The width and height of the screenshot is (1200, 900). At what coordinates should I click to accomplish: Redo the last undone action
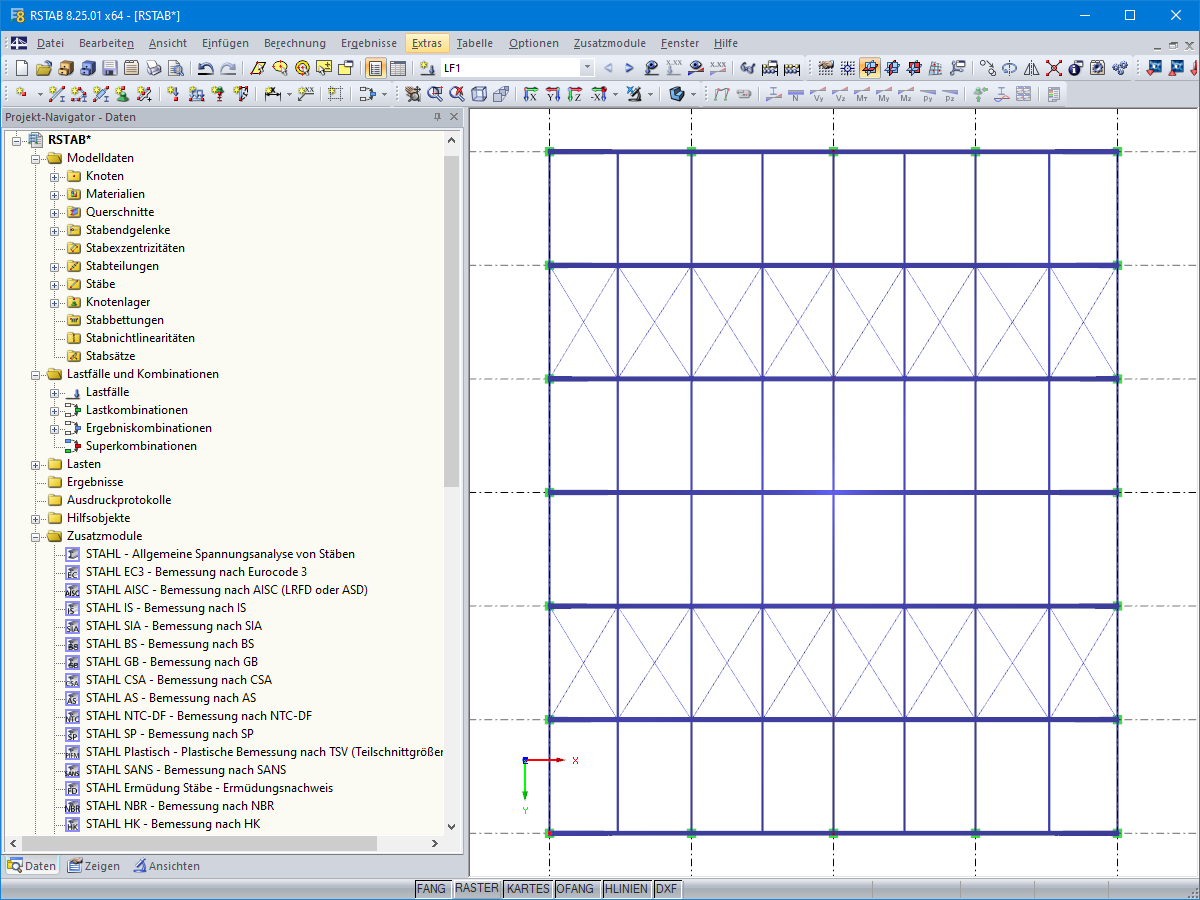click(x=228, y=68)
